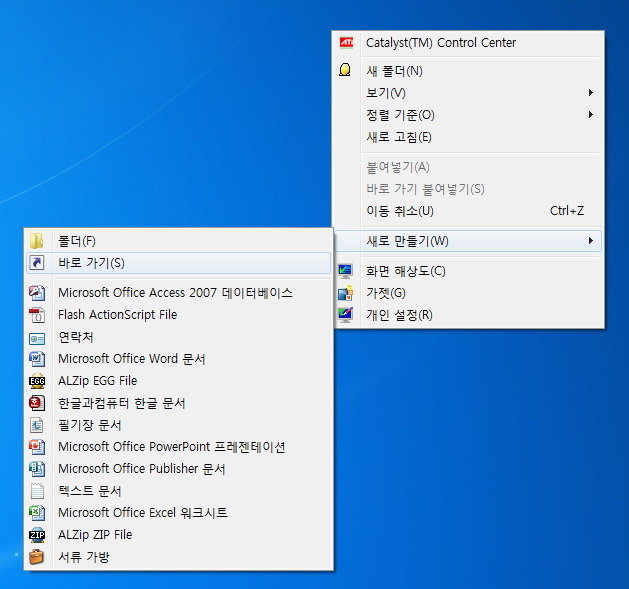Create a new 바로 가기(S)
This screenshot has height=589, width=629.
pos(179,263)
